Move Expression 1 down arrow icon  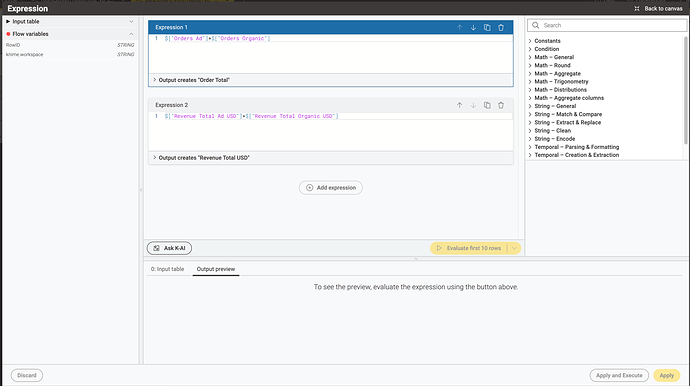point(473,27)
